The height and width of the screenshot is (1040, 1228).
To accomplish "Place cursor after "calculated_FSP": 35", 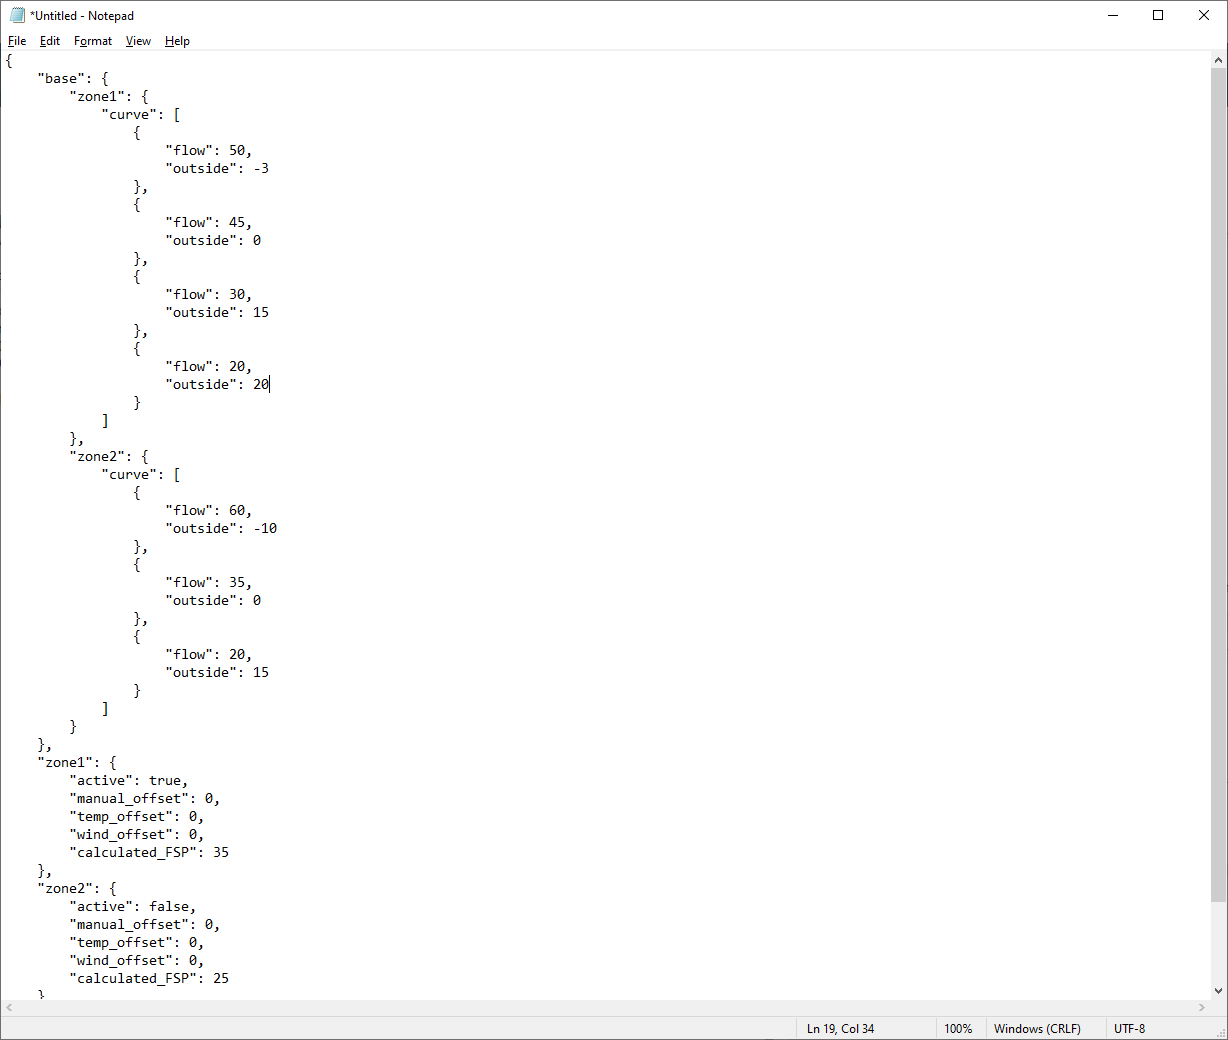I will [230, 853].
